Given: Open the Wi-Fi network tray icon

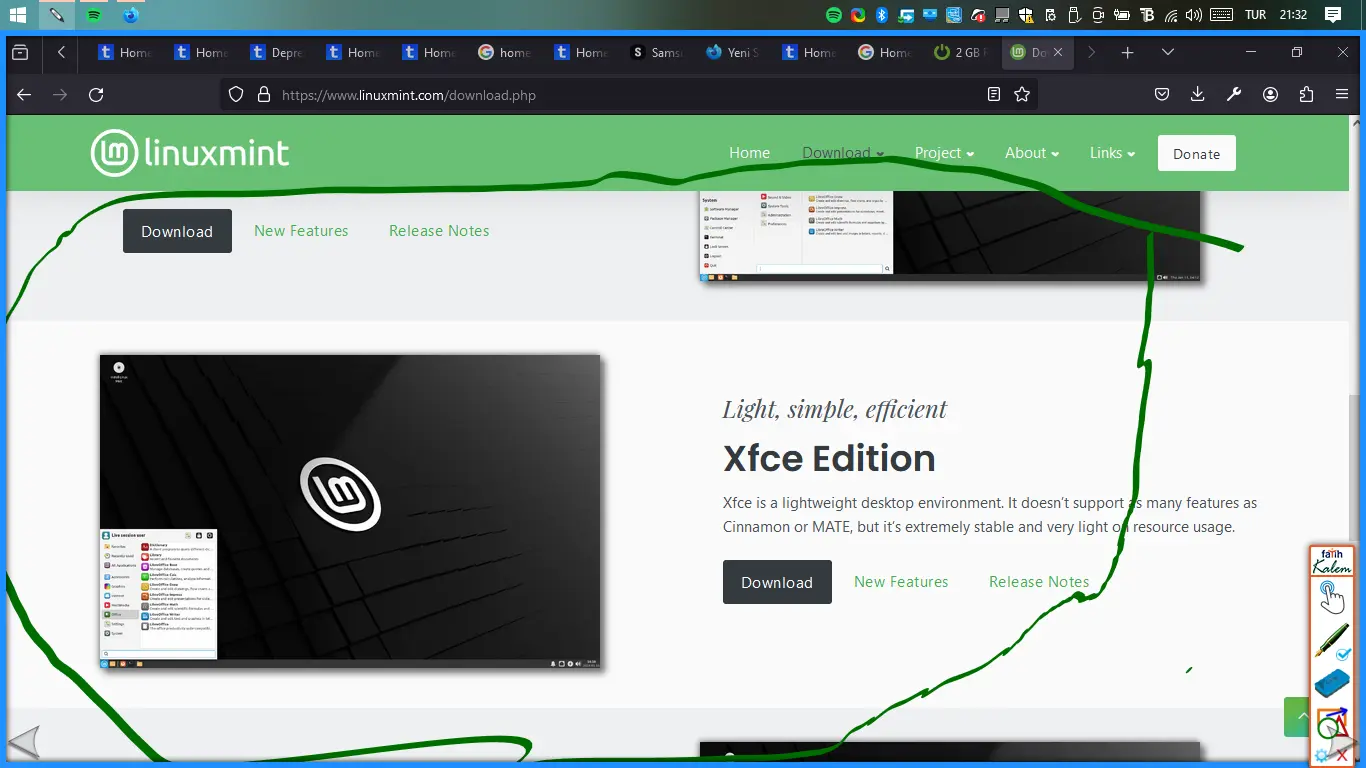Looking at the screenshot, I should click(1169, 15).
